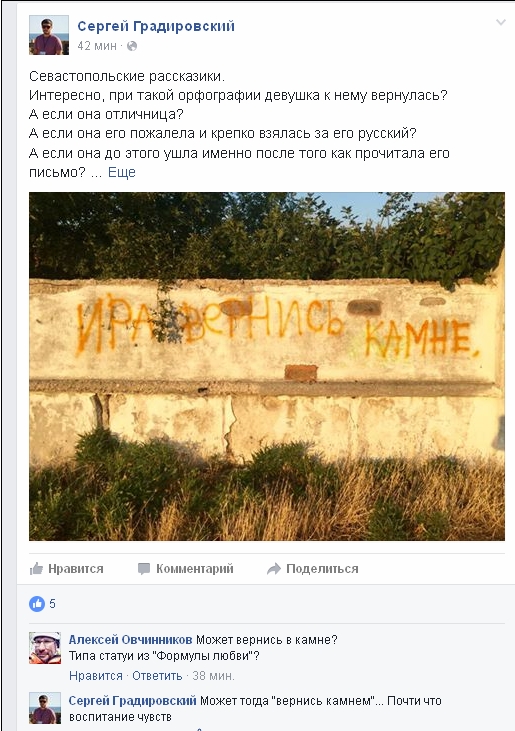The width and height of the screenshot is (515, 731).
Task: Reply to comment with Ответить
Action: click(157, 676)
